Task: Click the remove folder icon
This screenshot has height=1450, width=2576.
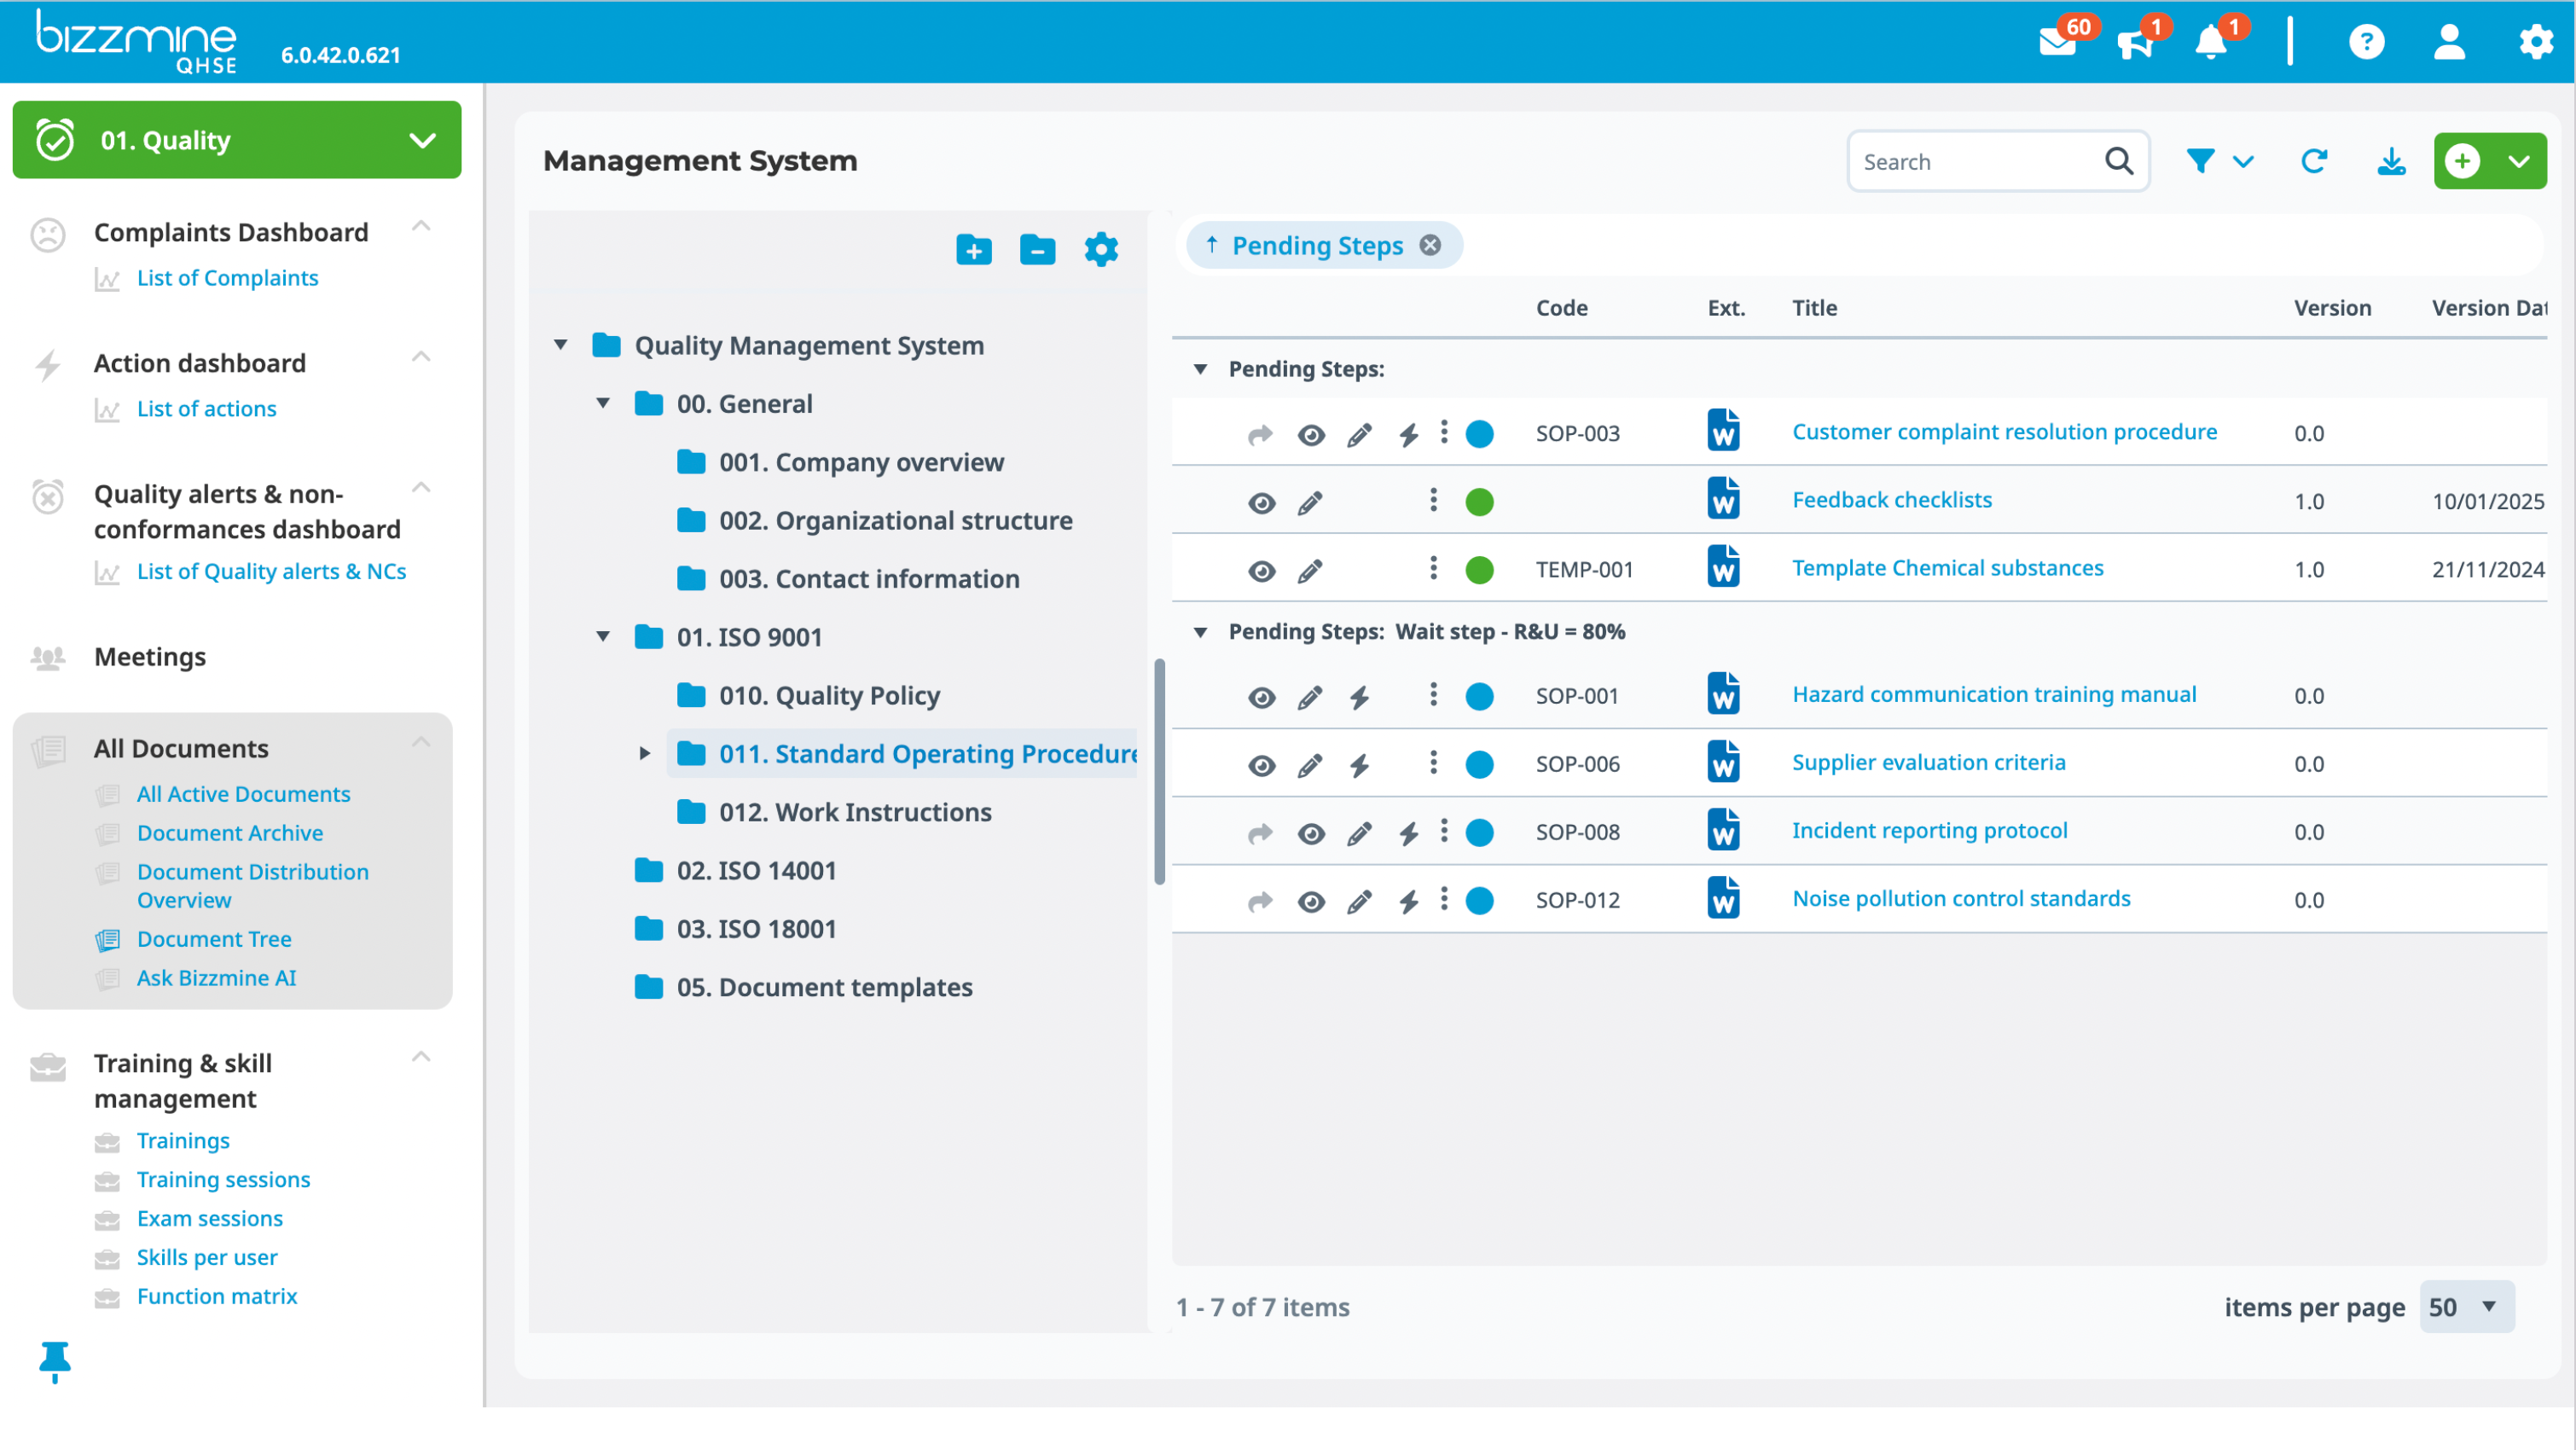Action: (x=1037, y=249)
